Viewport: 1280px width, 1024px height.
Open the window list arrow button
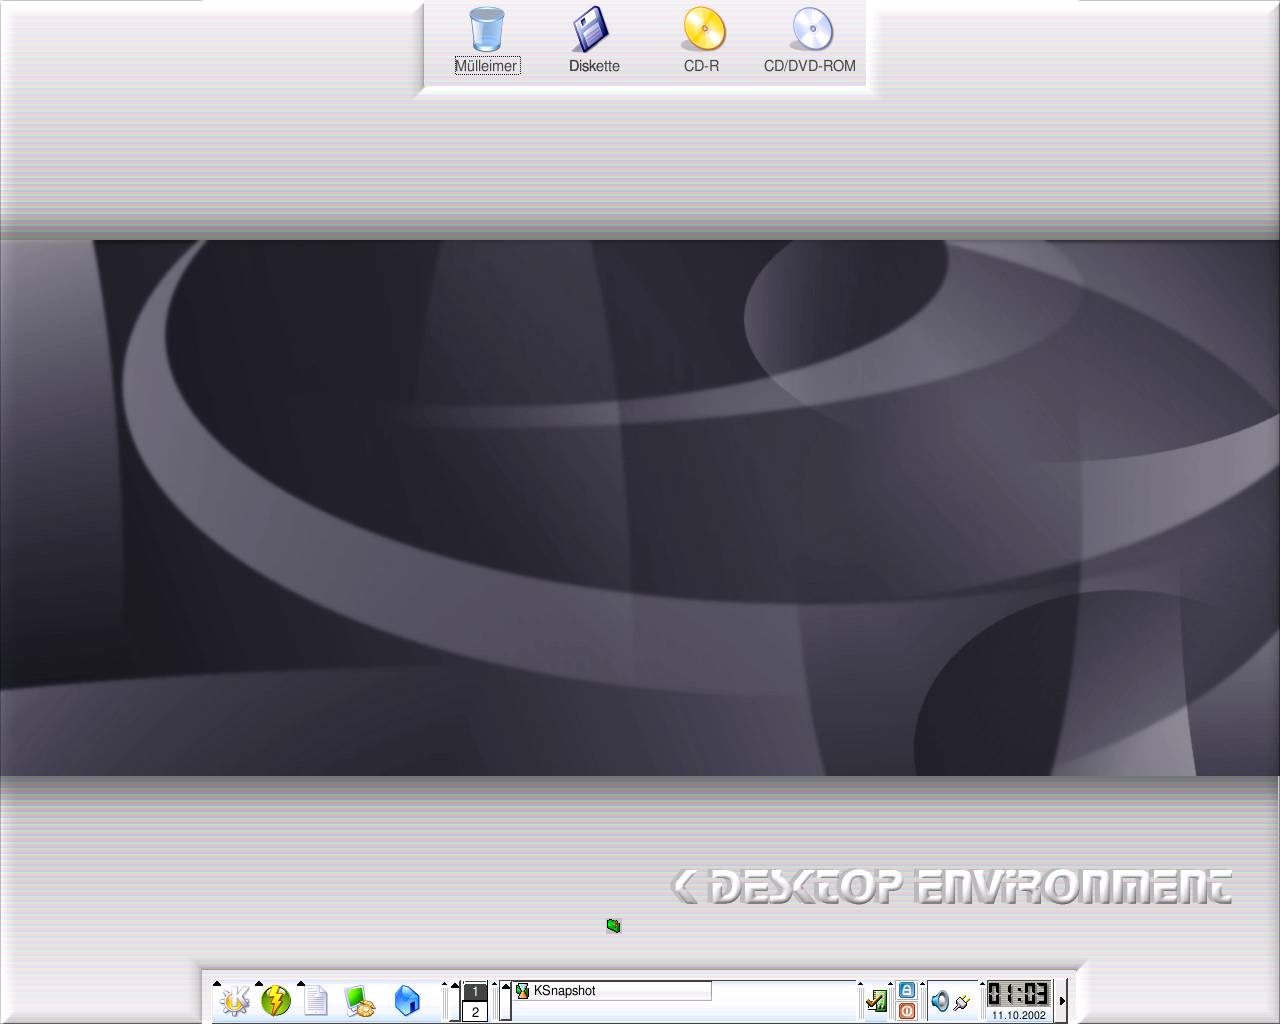505,1001
